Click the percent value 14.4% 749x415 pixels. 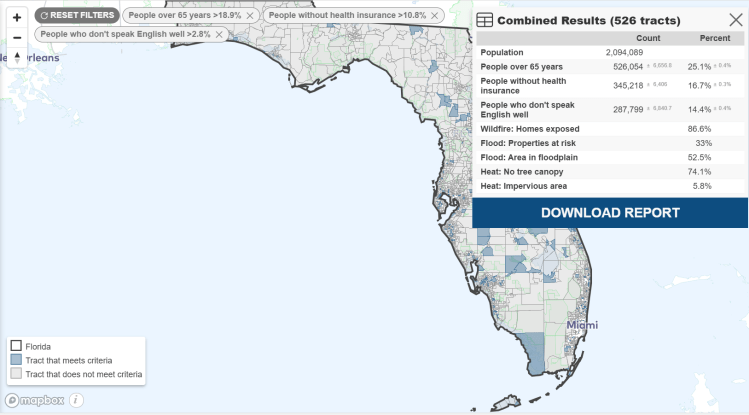pyautogui.click(x=699, y=109)
